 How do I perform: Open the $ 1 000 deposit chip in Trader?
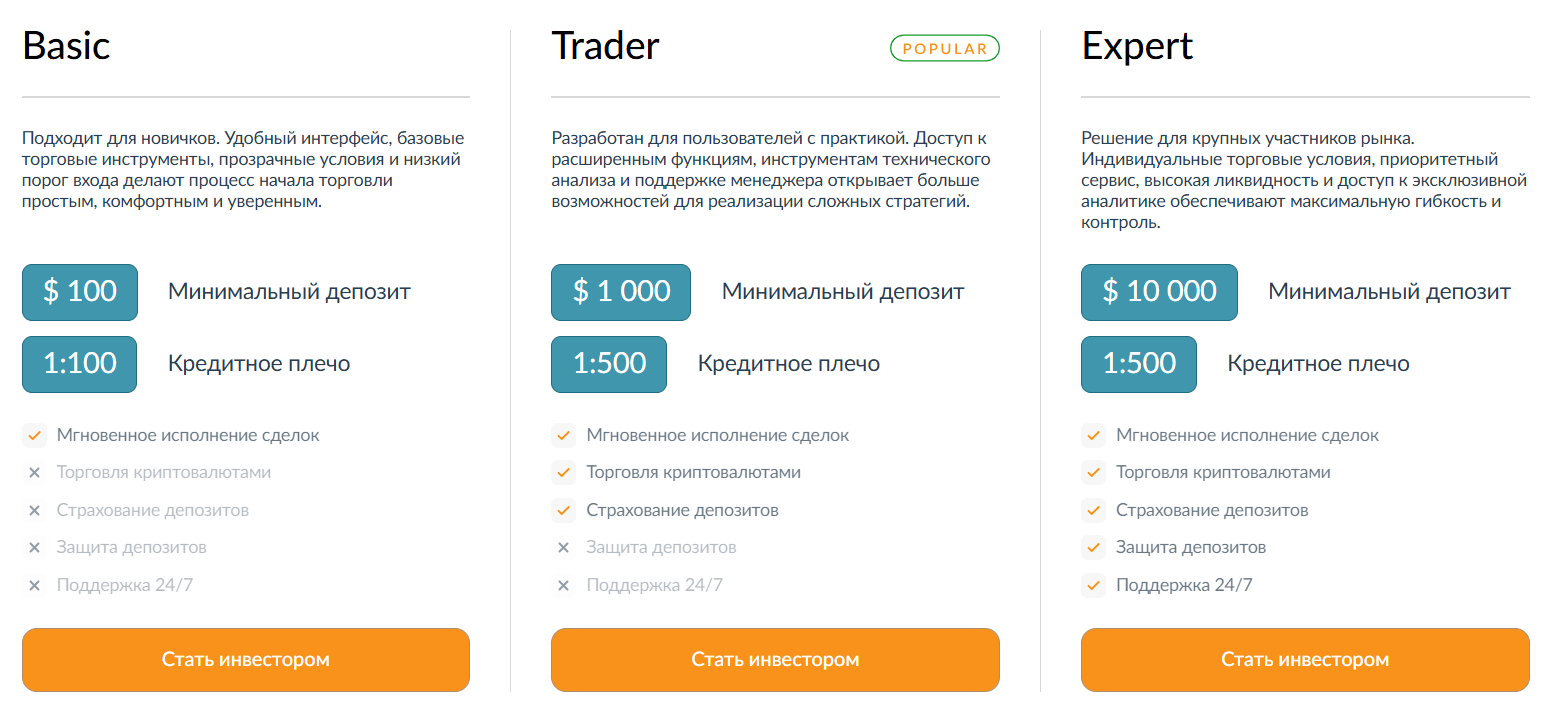[620, 292]
